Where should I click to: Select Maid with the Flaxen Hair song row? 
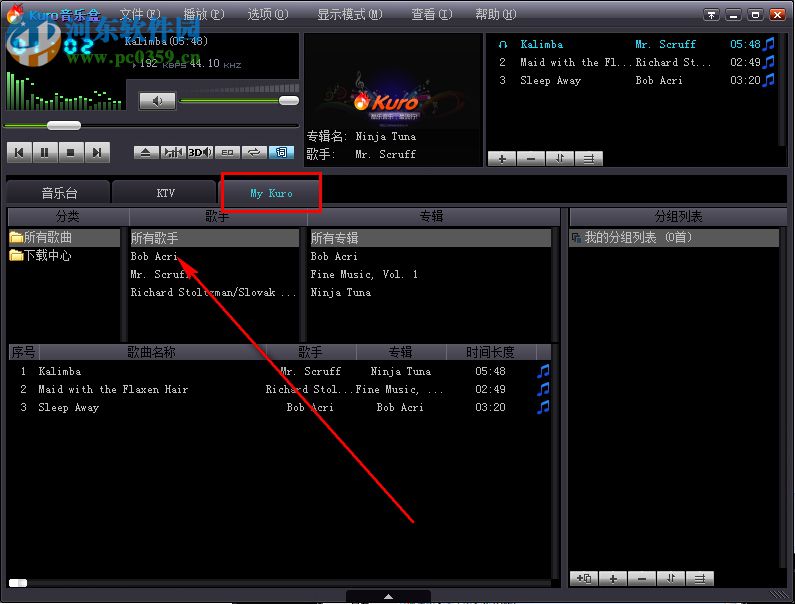click(x=279, y=389)
